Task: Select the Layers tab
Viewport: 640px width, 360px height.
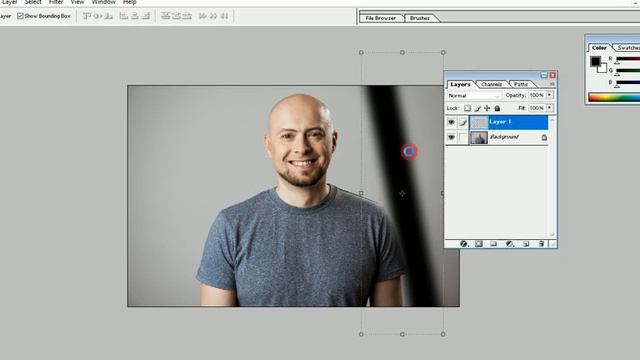Action: (x=460, y=84)
